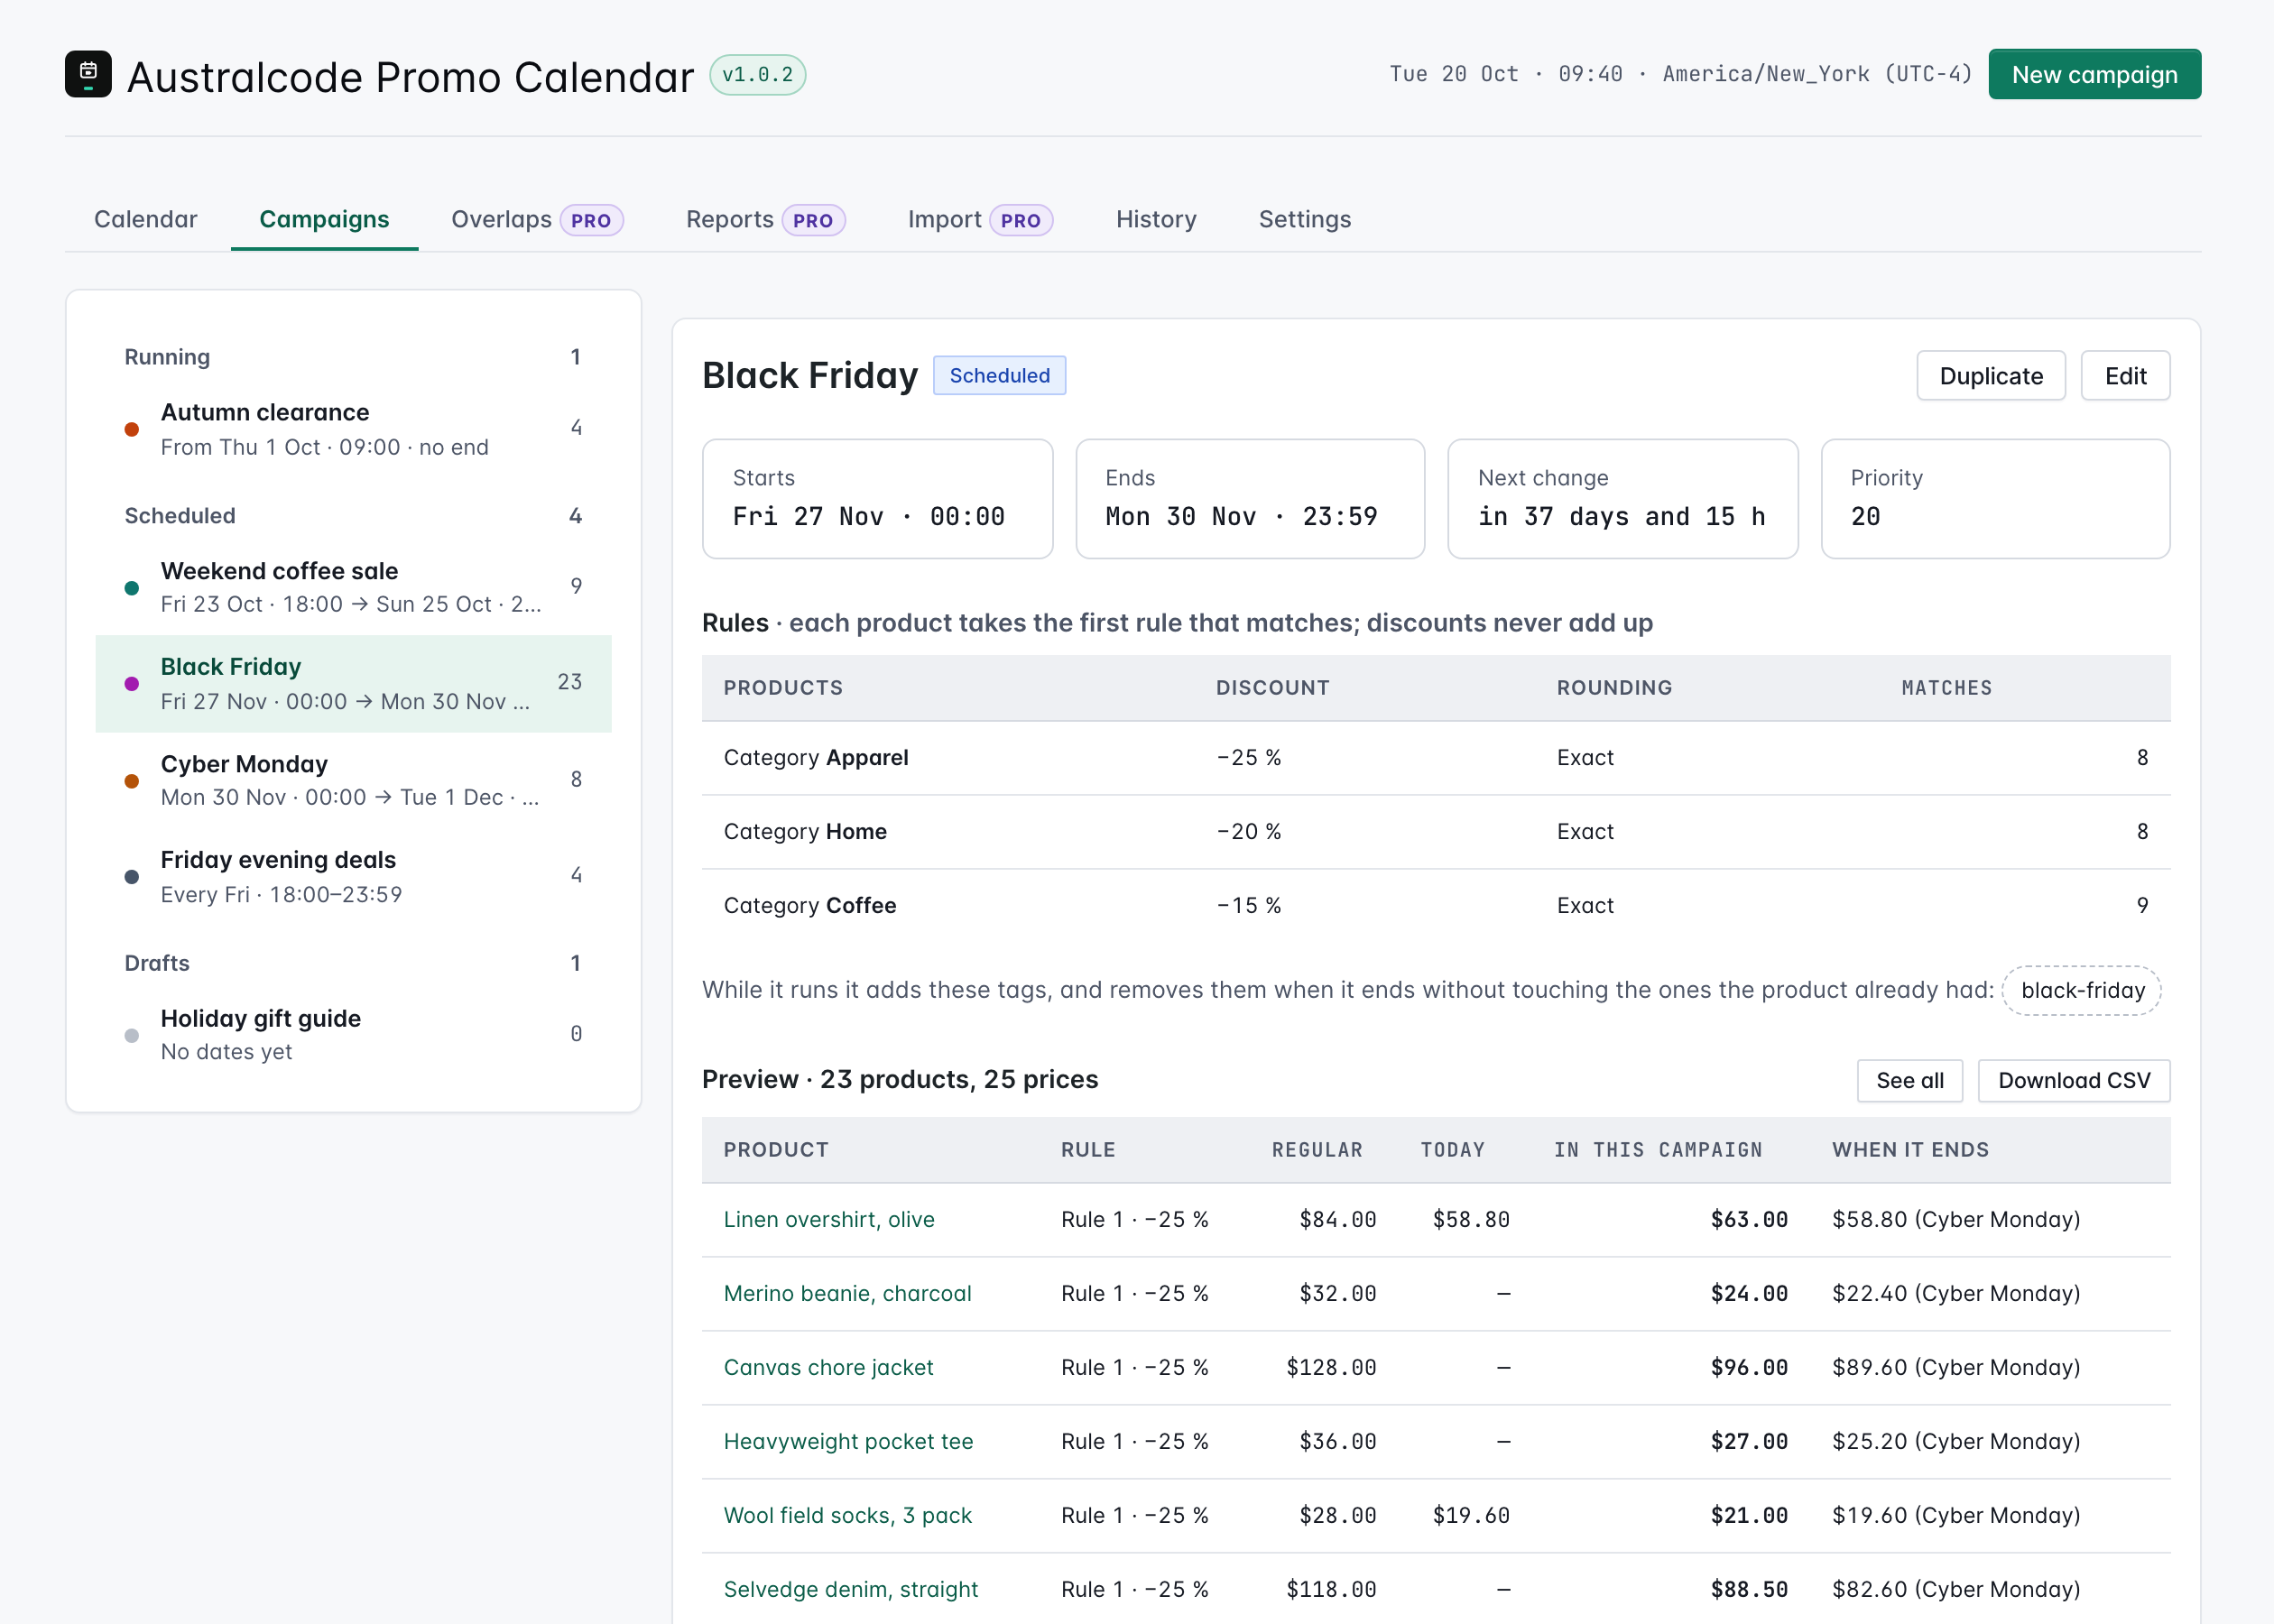Image resolution: width=2274 pixels, height=1624 pixels.
Task: Select the Weekend coffee sale campaign
Action: coord(353,587)
